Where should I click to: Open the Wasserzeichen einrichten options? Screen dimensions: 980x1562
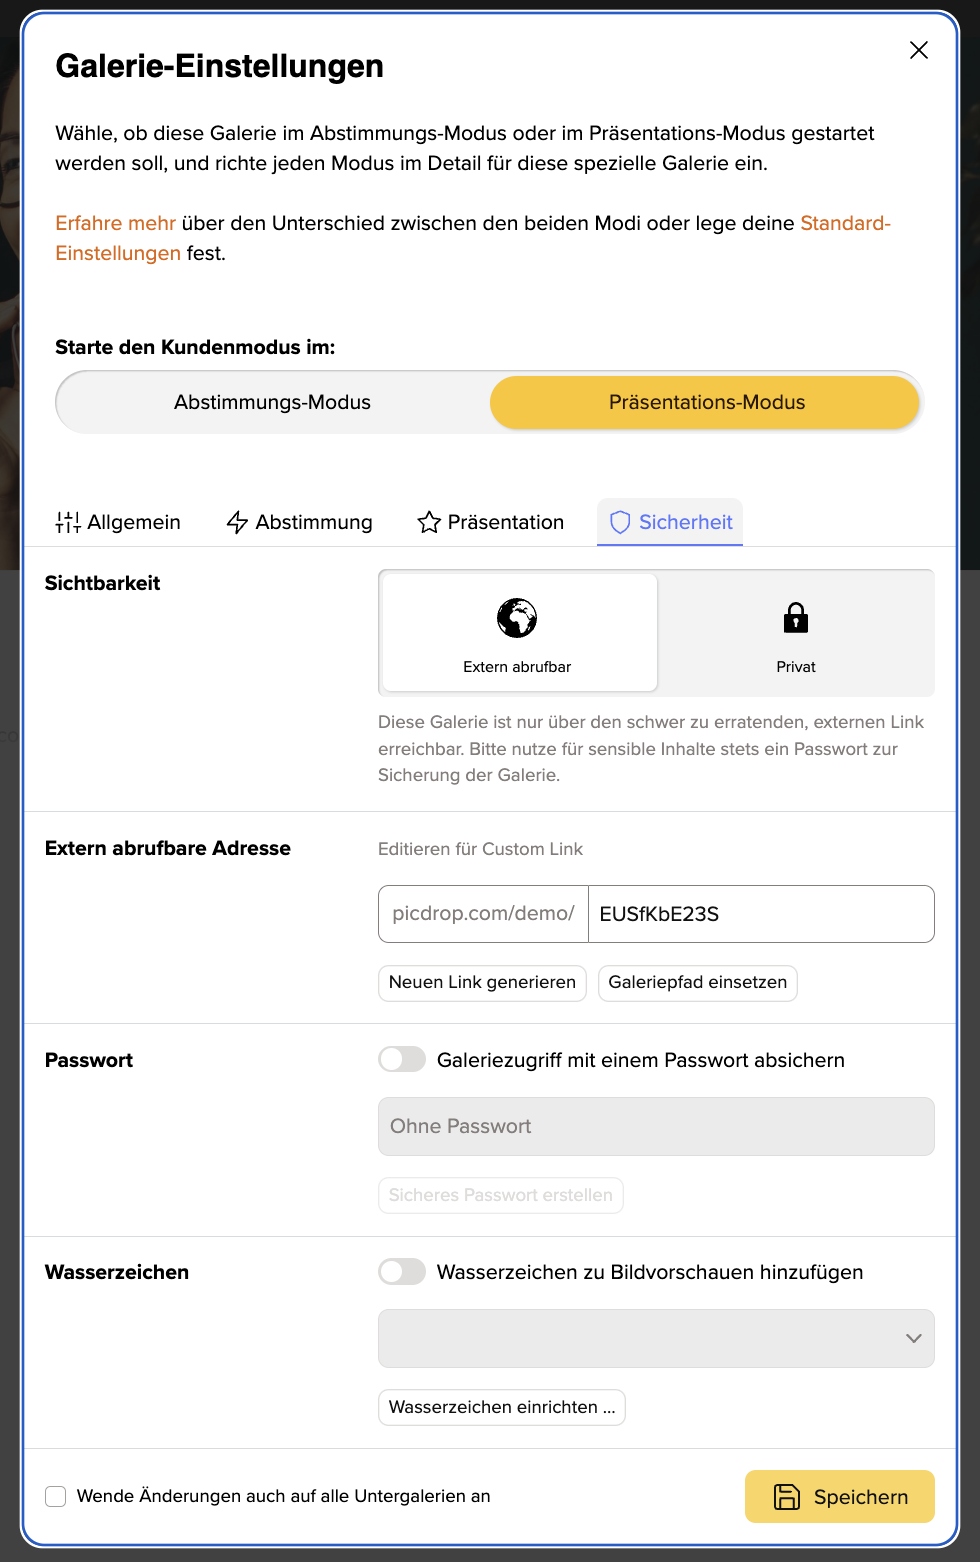click(x=502, y=1407)
